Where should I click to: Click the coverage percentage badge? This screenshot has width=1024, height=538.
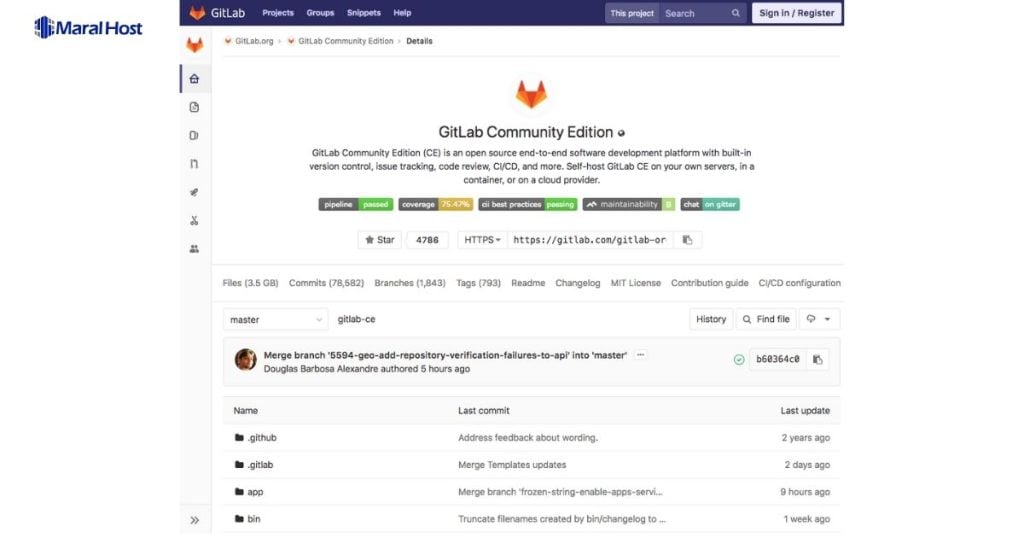click(x=436, y=204)
